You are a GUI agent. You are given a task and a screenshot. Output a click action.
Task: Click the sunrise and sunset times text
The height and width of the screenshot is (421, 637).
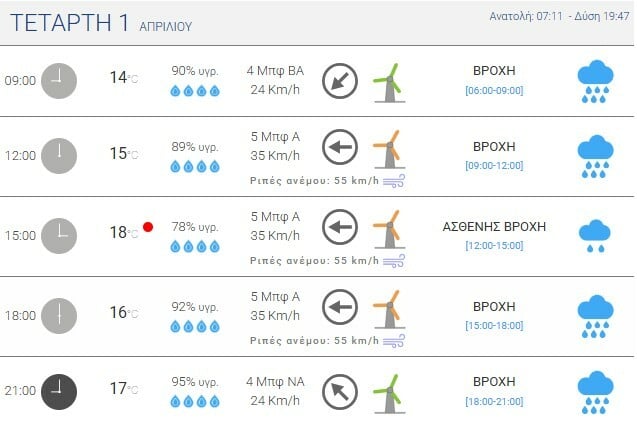(559, 17)
